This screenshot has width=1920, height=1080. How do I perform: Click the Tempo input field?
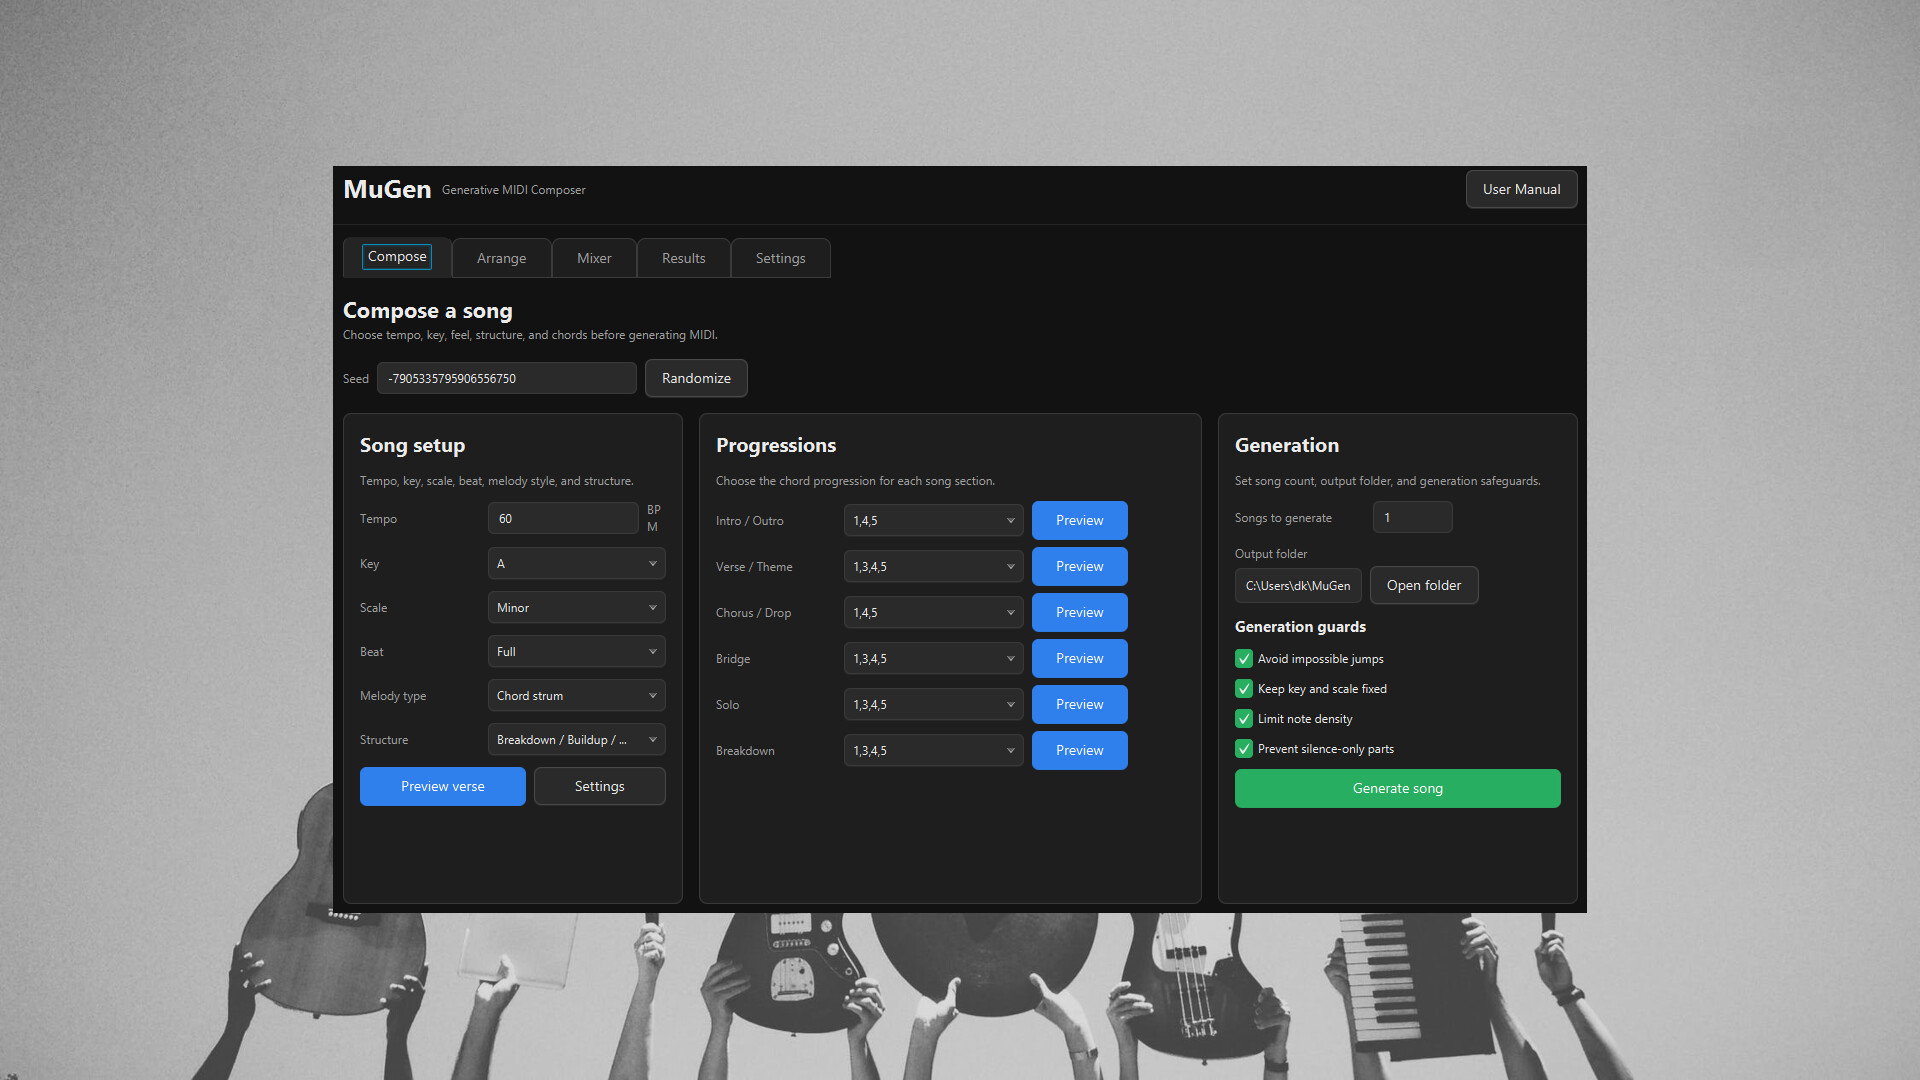(x=563, y=519)
